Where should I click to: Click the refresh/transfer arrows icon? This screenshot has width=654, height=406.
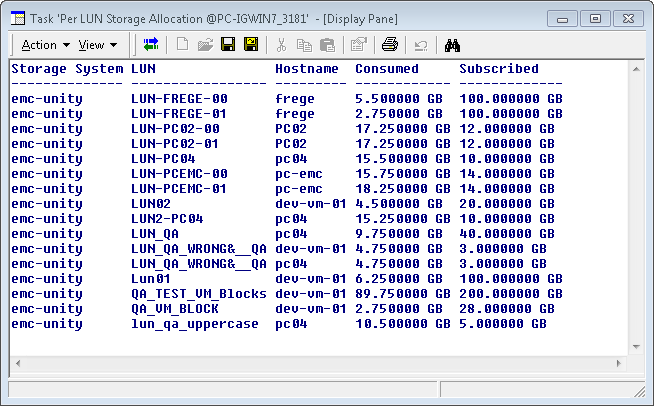151,45
